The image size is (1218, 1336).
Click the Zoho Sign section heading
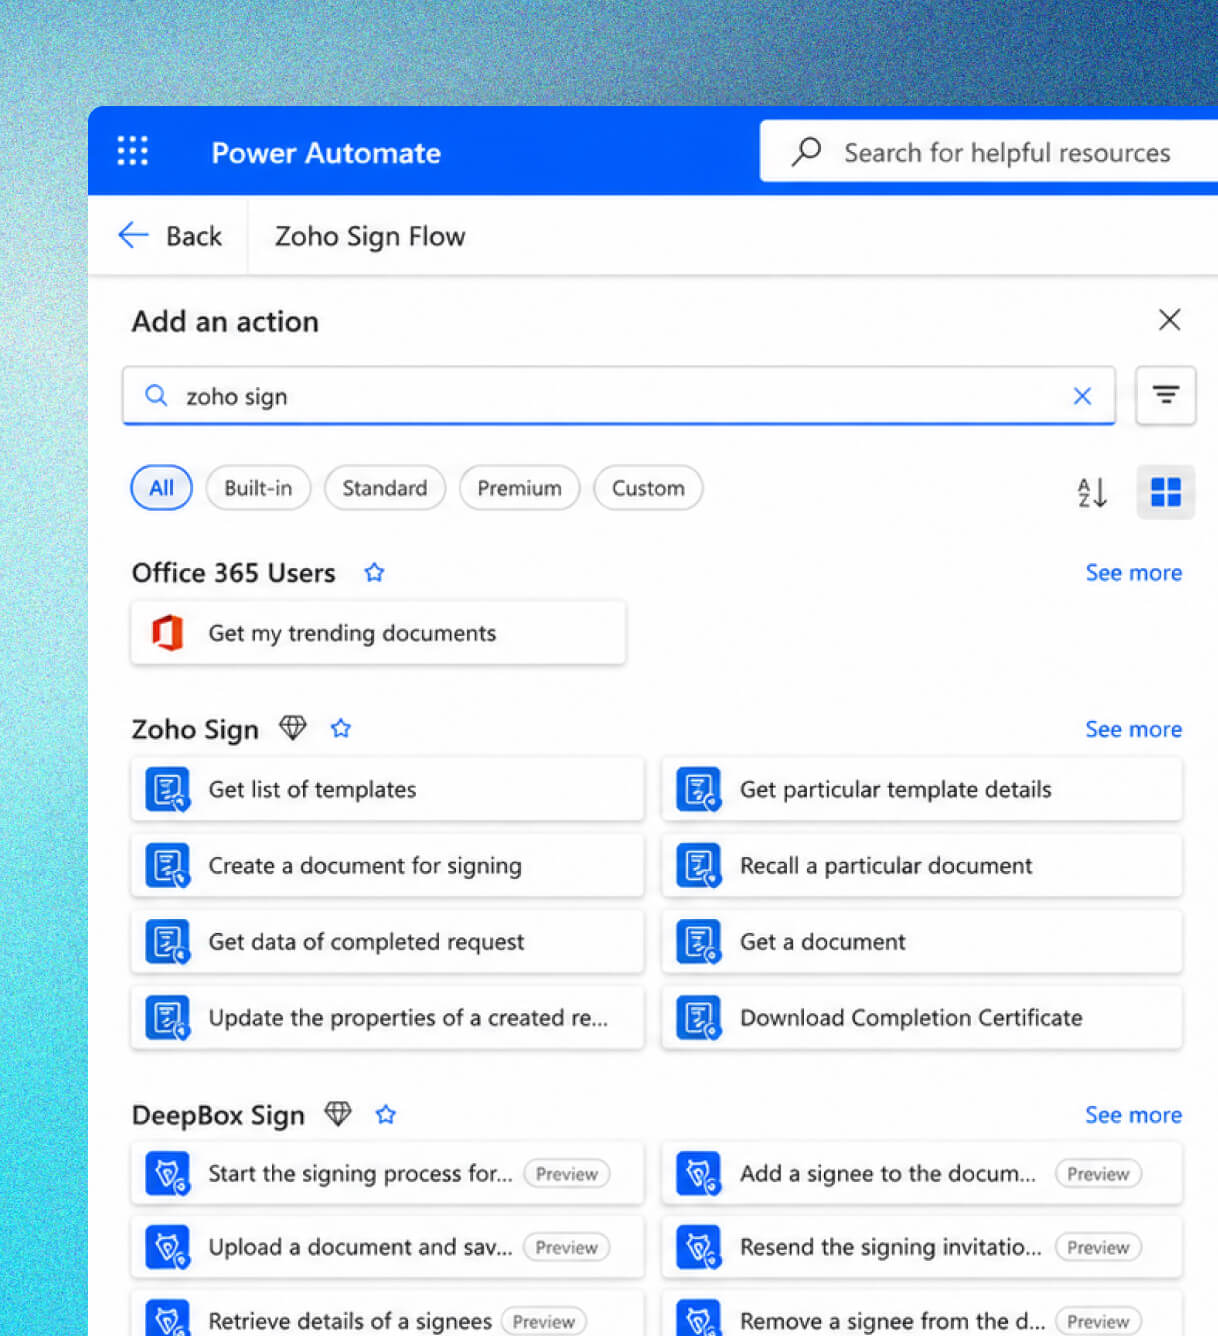pos(195,729)
